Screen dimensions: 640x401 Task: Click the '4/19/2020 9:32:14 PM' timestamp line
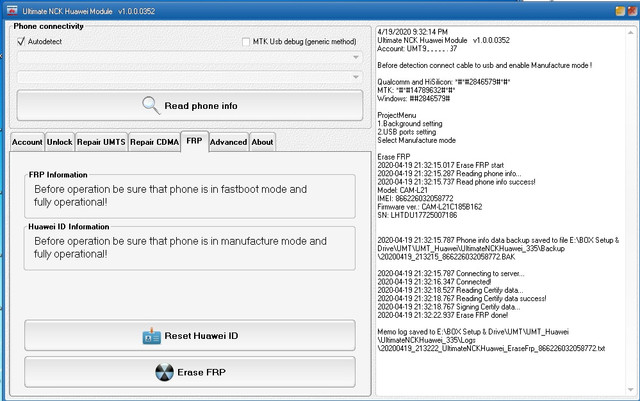coord(412,32)
